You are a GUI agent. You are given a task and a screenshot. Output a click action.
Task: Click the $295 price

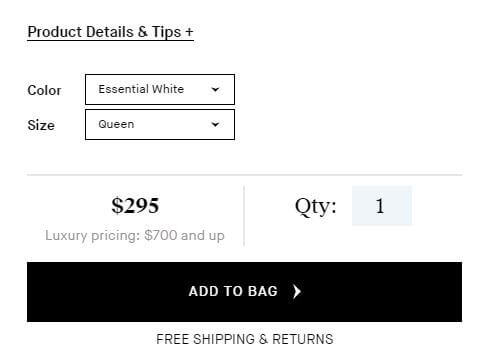click(135, 205)
